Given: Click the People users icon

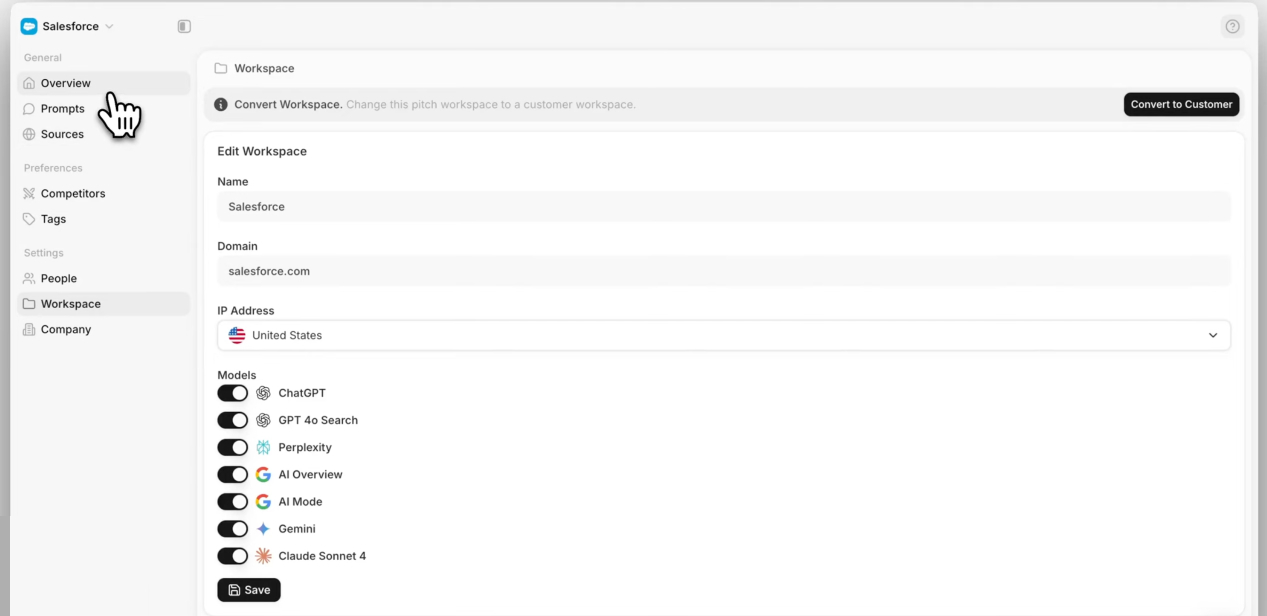Looking at the screenshot, I should tap(29, 279).
